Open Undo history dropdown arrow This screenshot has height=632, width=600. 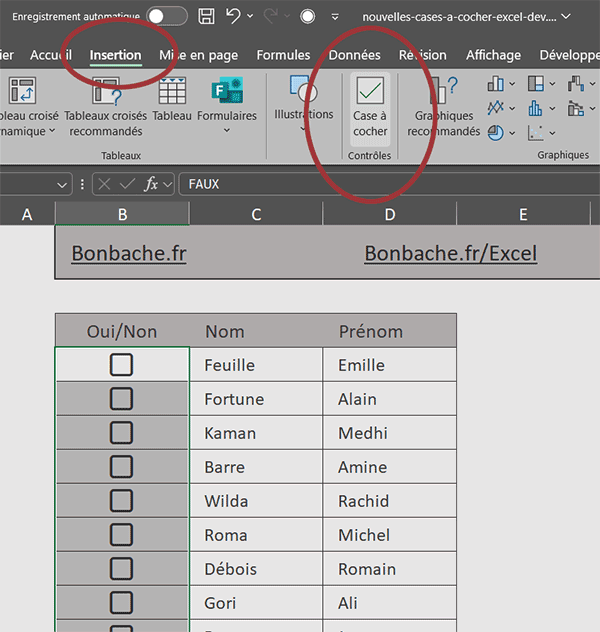click(250, 16)
